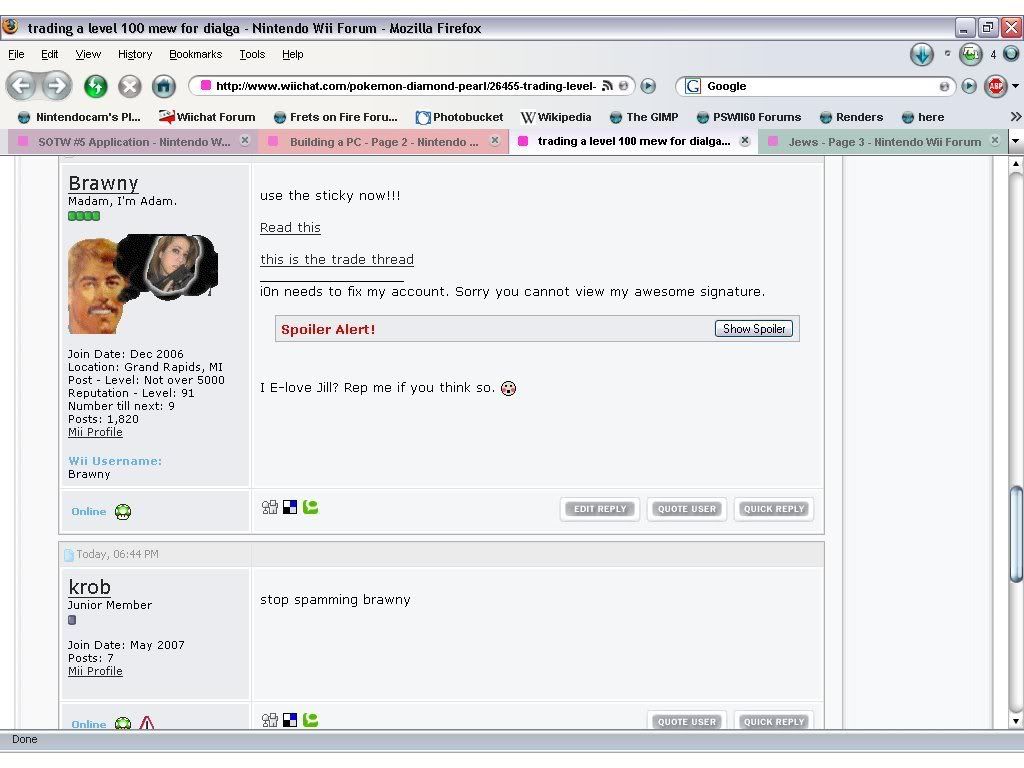This screenshot has height=768, width=1024.
Task: Open Brawny's username profile link
Action: [103, 183]
